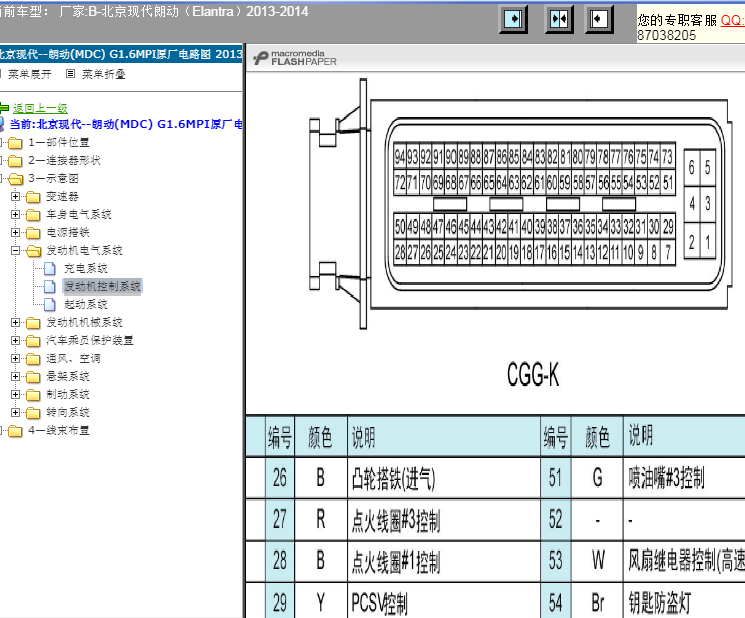
Task: Select the 1—部件位置 category
Action: pyautogui.click(x=59, y=143)
